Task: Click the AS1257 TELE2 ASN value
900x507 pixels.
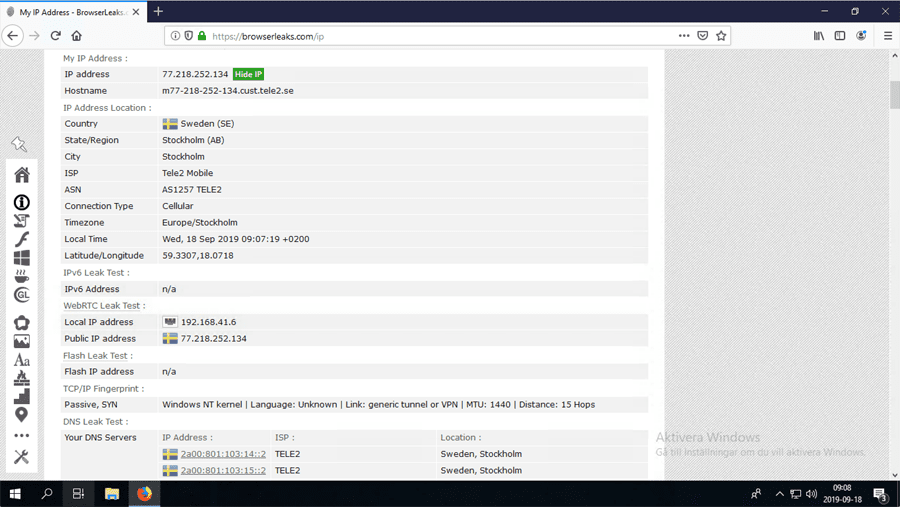Action: coord(192,189)
